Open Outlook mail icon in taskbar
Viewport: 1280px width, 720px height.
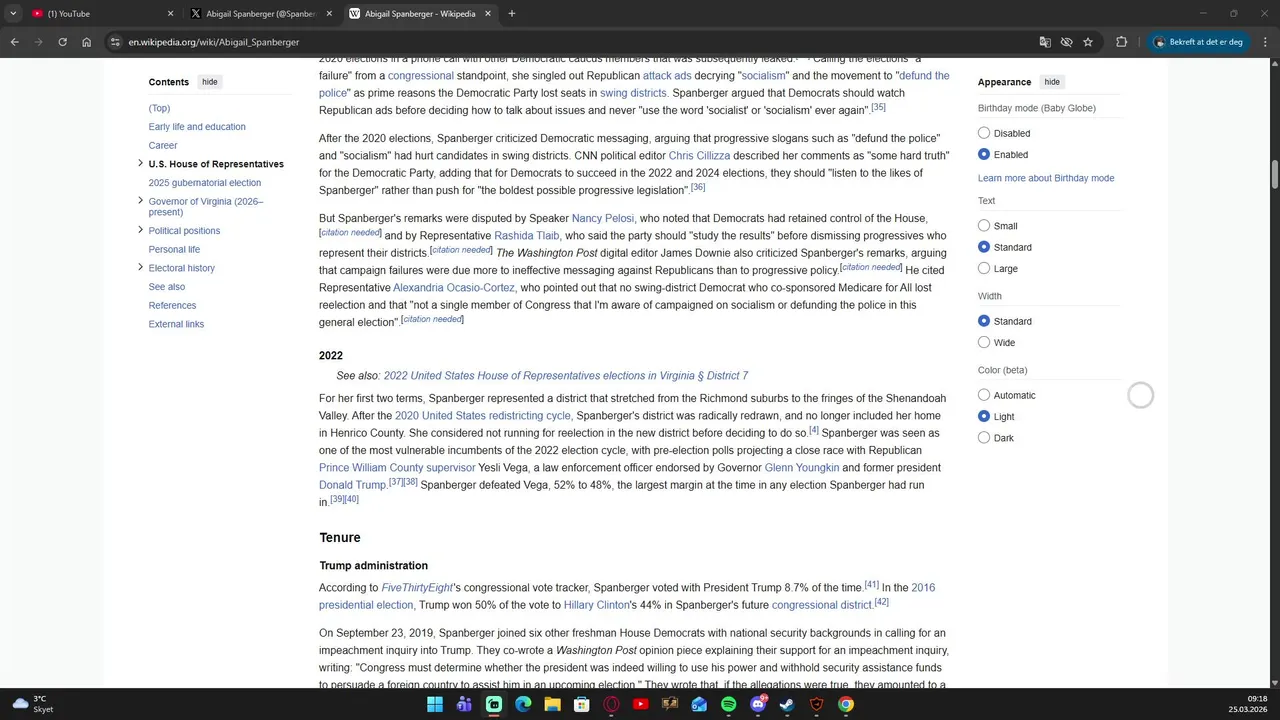(x=699, y=704)
